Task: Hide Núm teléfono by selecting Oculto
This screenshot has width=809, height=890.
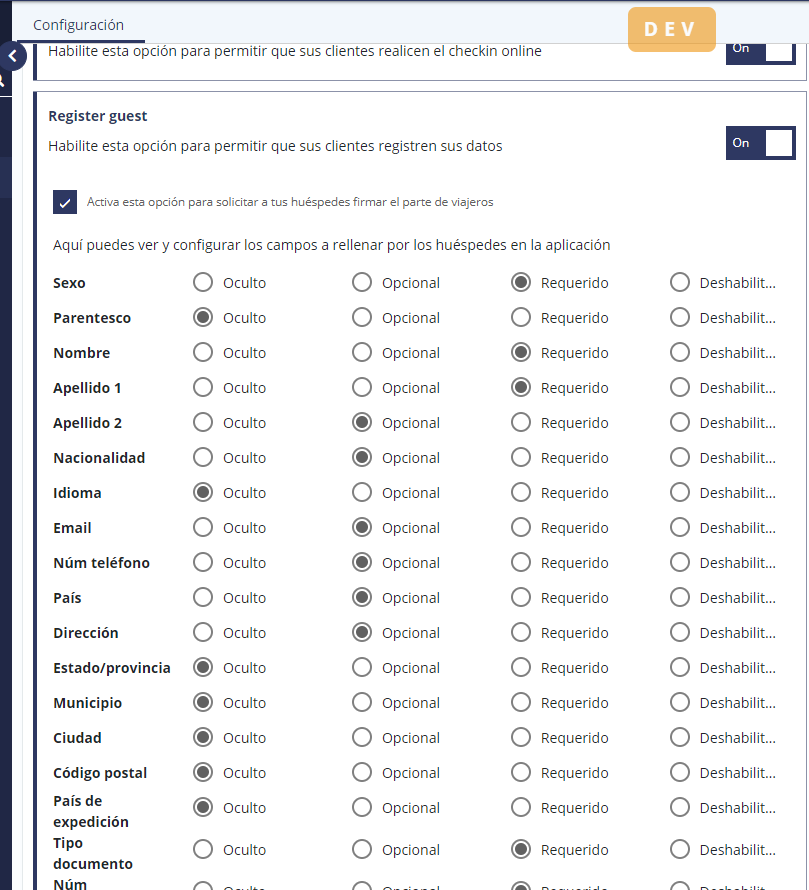Action: click(x=203, y=563)
